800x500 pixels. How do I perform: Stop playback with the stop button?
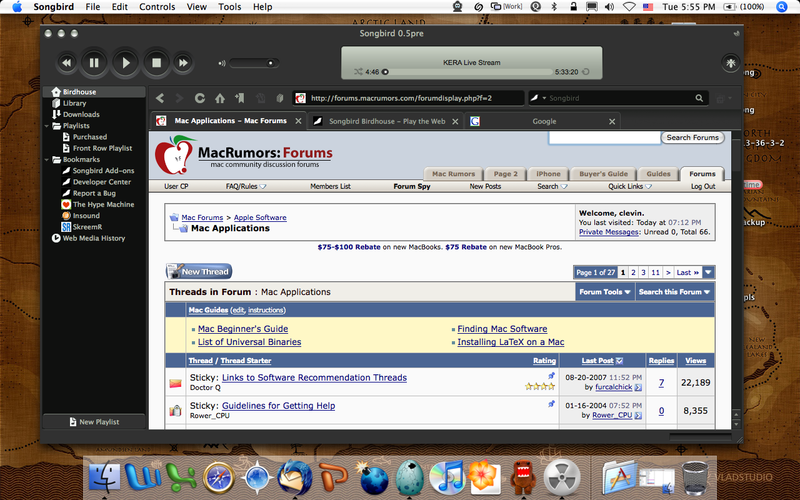coord(156,63)
